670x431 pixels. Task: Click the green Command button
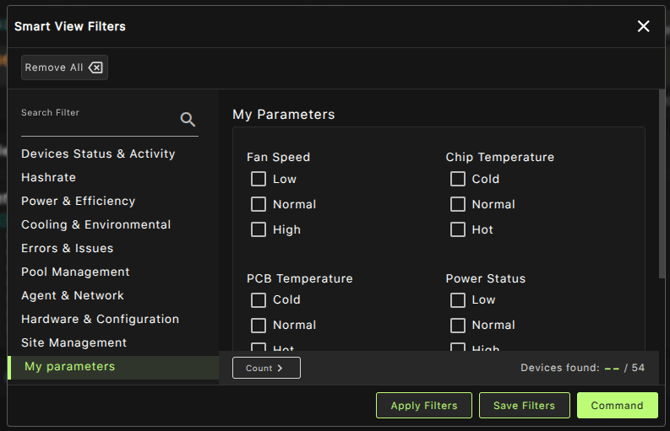point(617,405)
